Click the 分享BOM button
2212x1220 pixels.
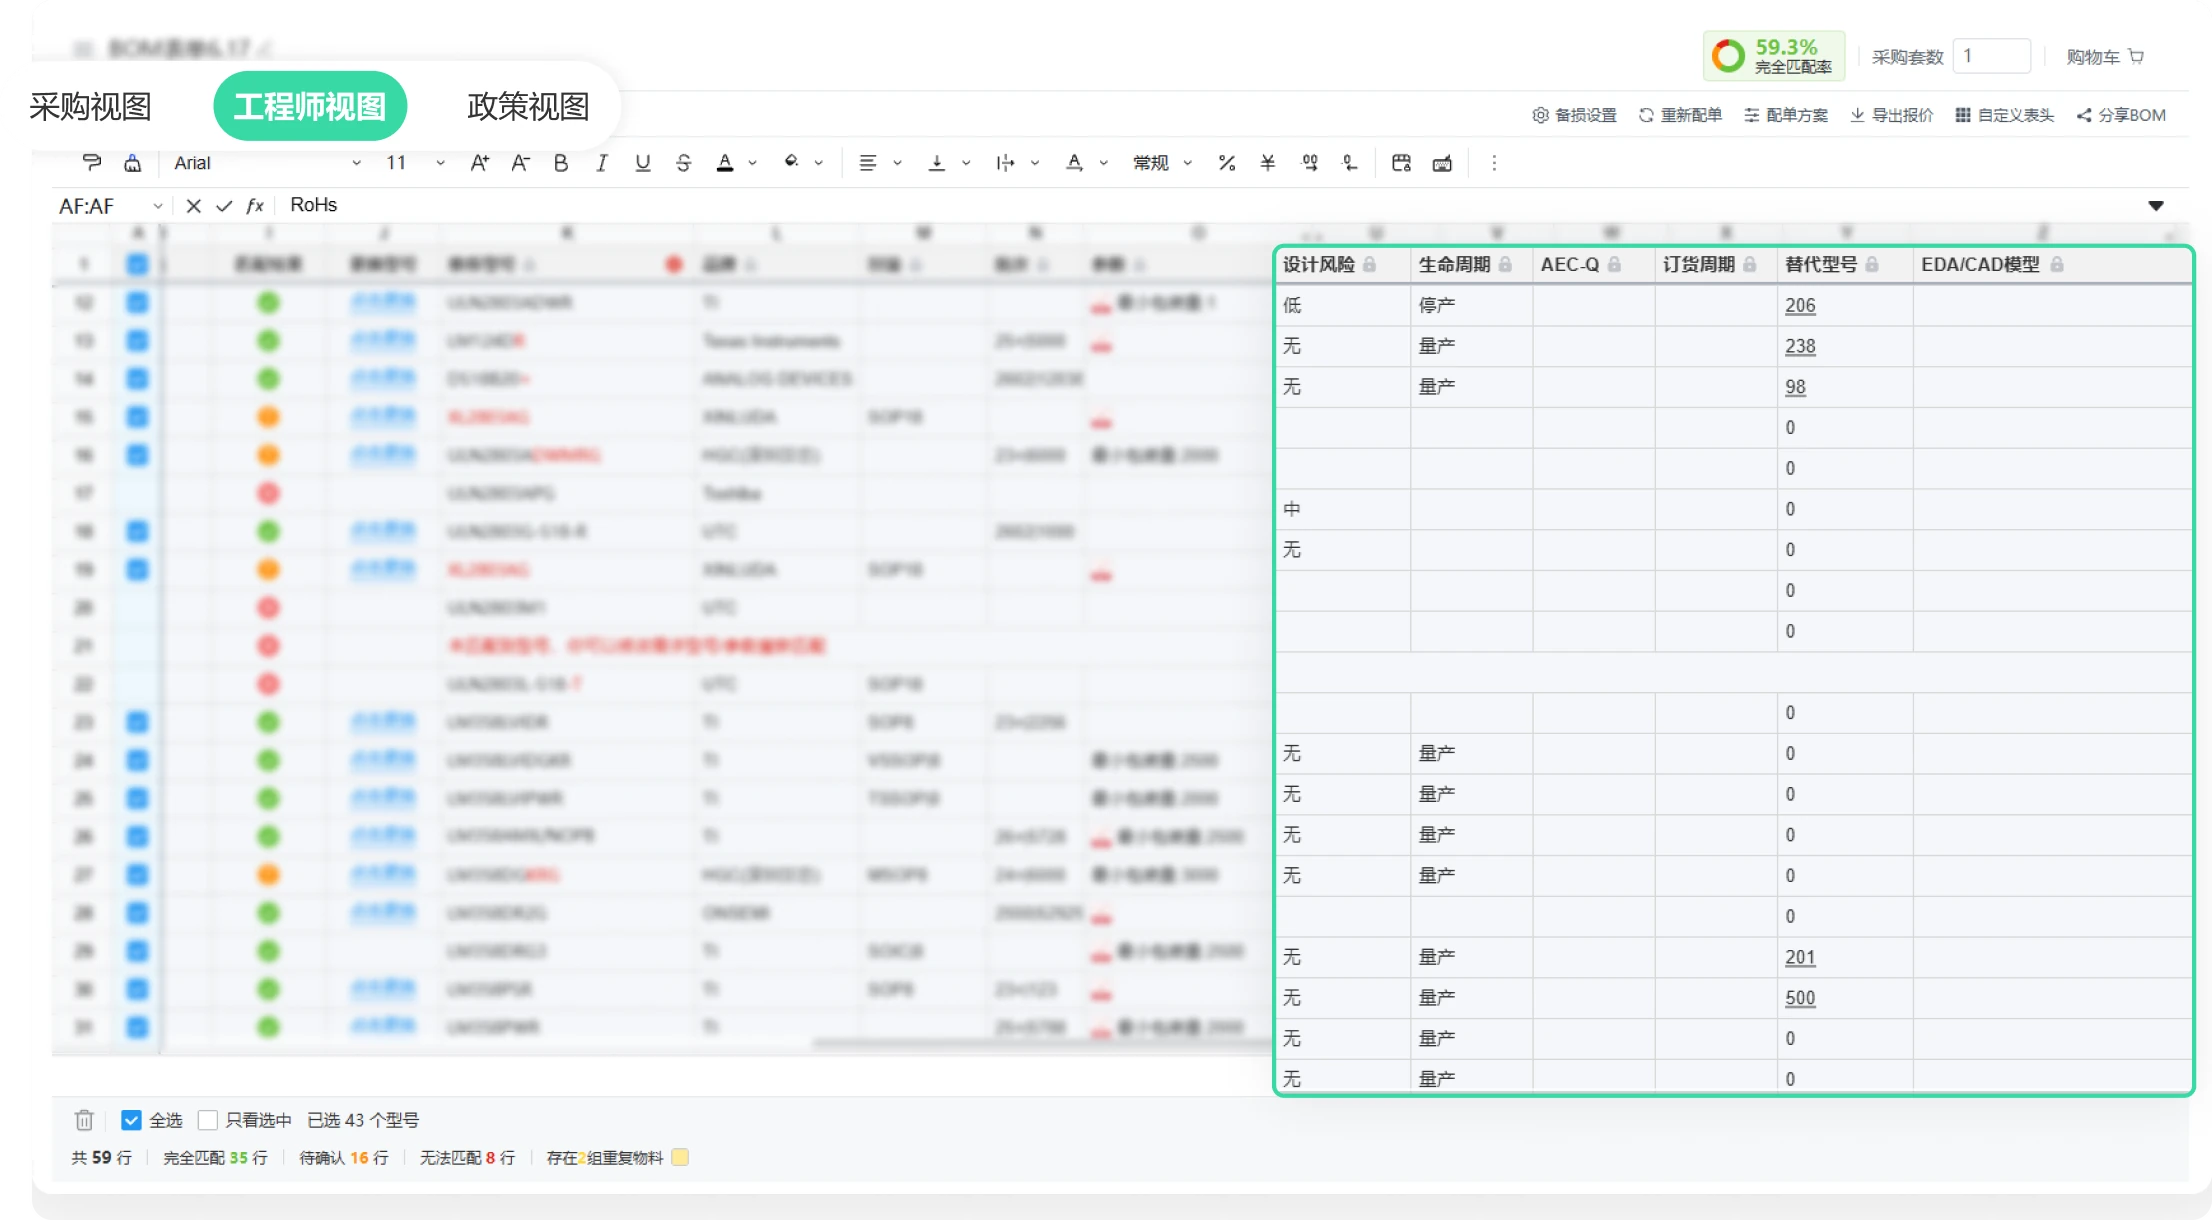tap(2121, 115)
